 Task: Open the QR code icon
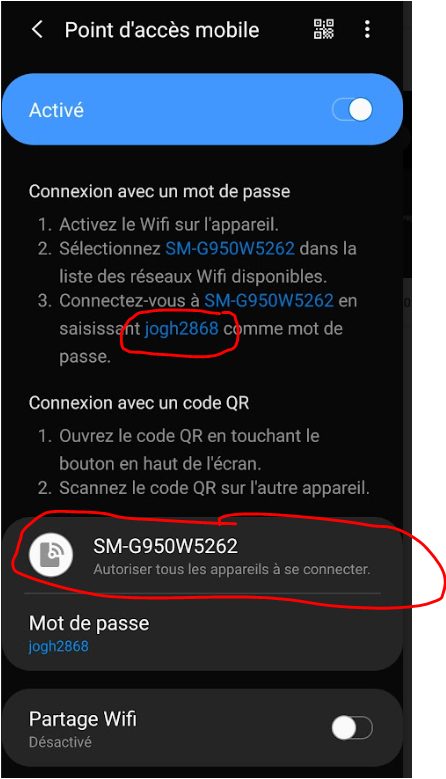(324, 29)
